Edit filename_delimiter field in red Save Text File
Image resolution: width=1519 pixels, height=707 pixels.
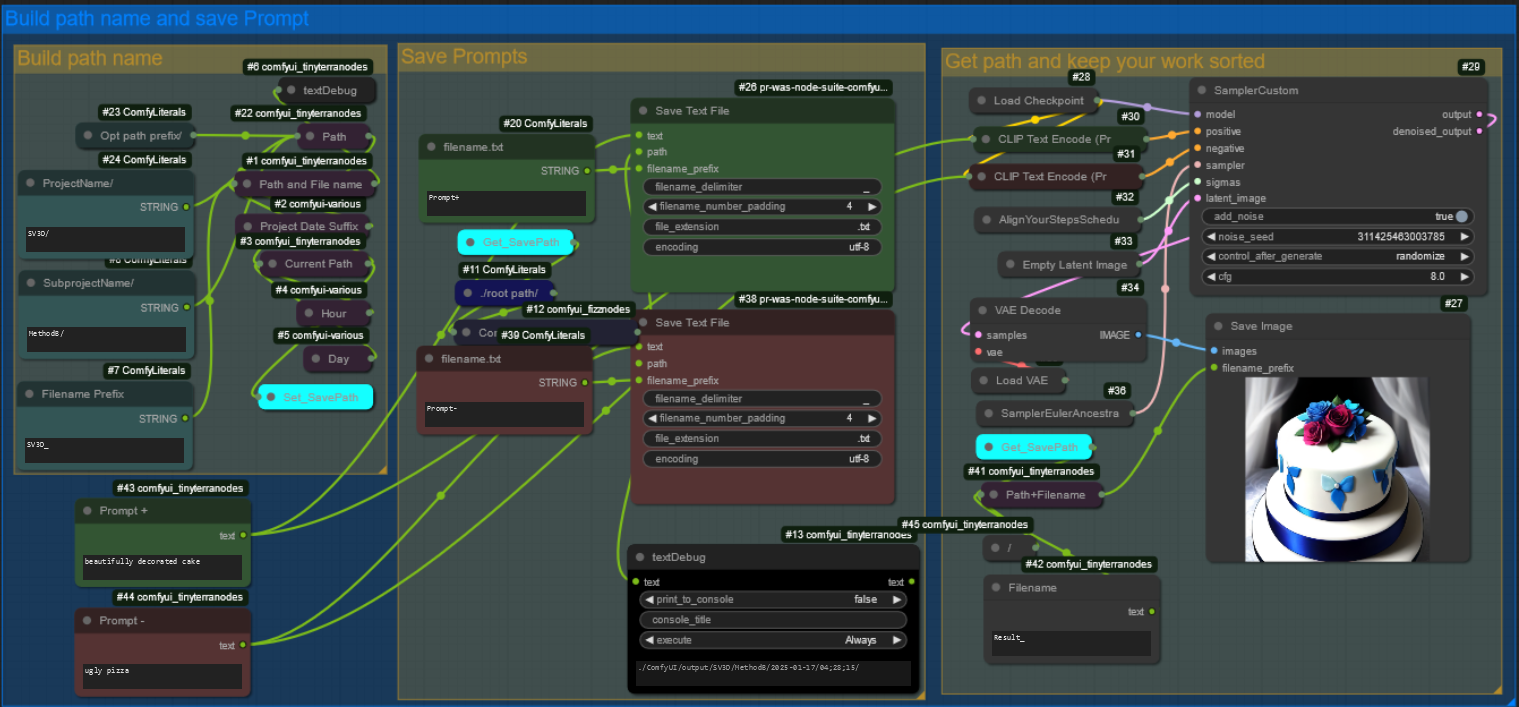tap(762, 399)
